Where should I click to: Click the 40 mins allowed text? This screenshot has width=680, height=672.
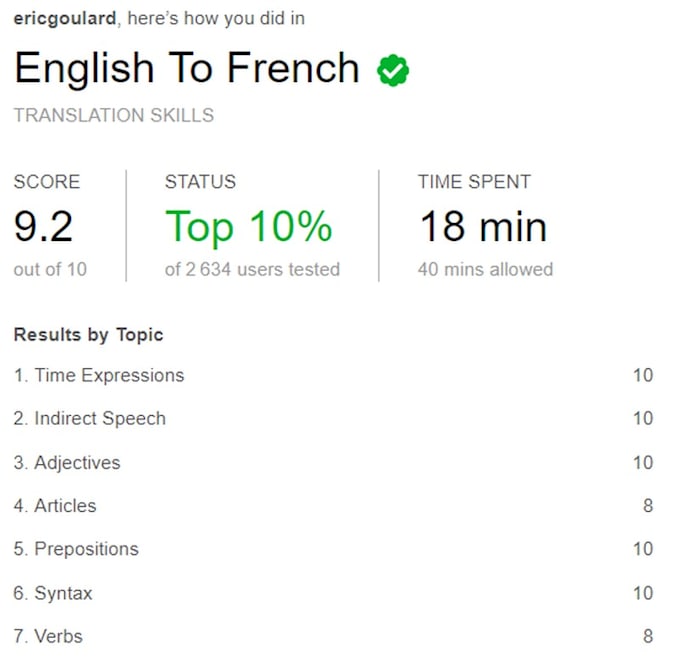pos(486,269)
